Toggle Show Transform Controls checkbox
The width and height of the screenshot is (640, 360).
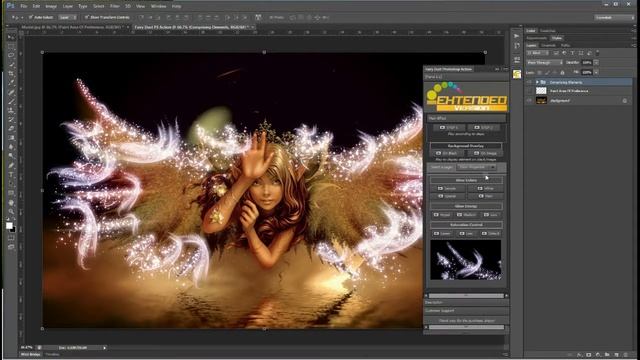point(87,17)
